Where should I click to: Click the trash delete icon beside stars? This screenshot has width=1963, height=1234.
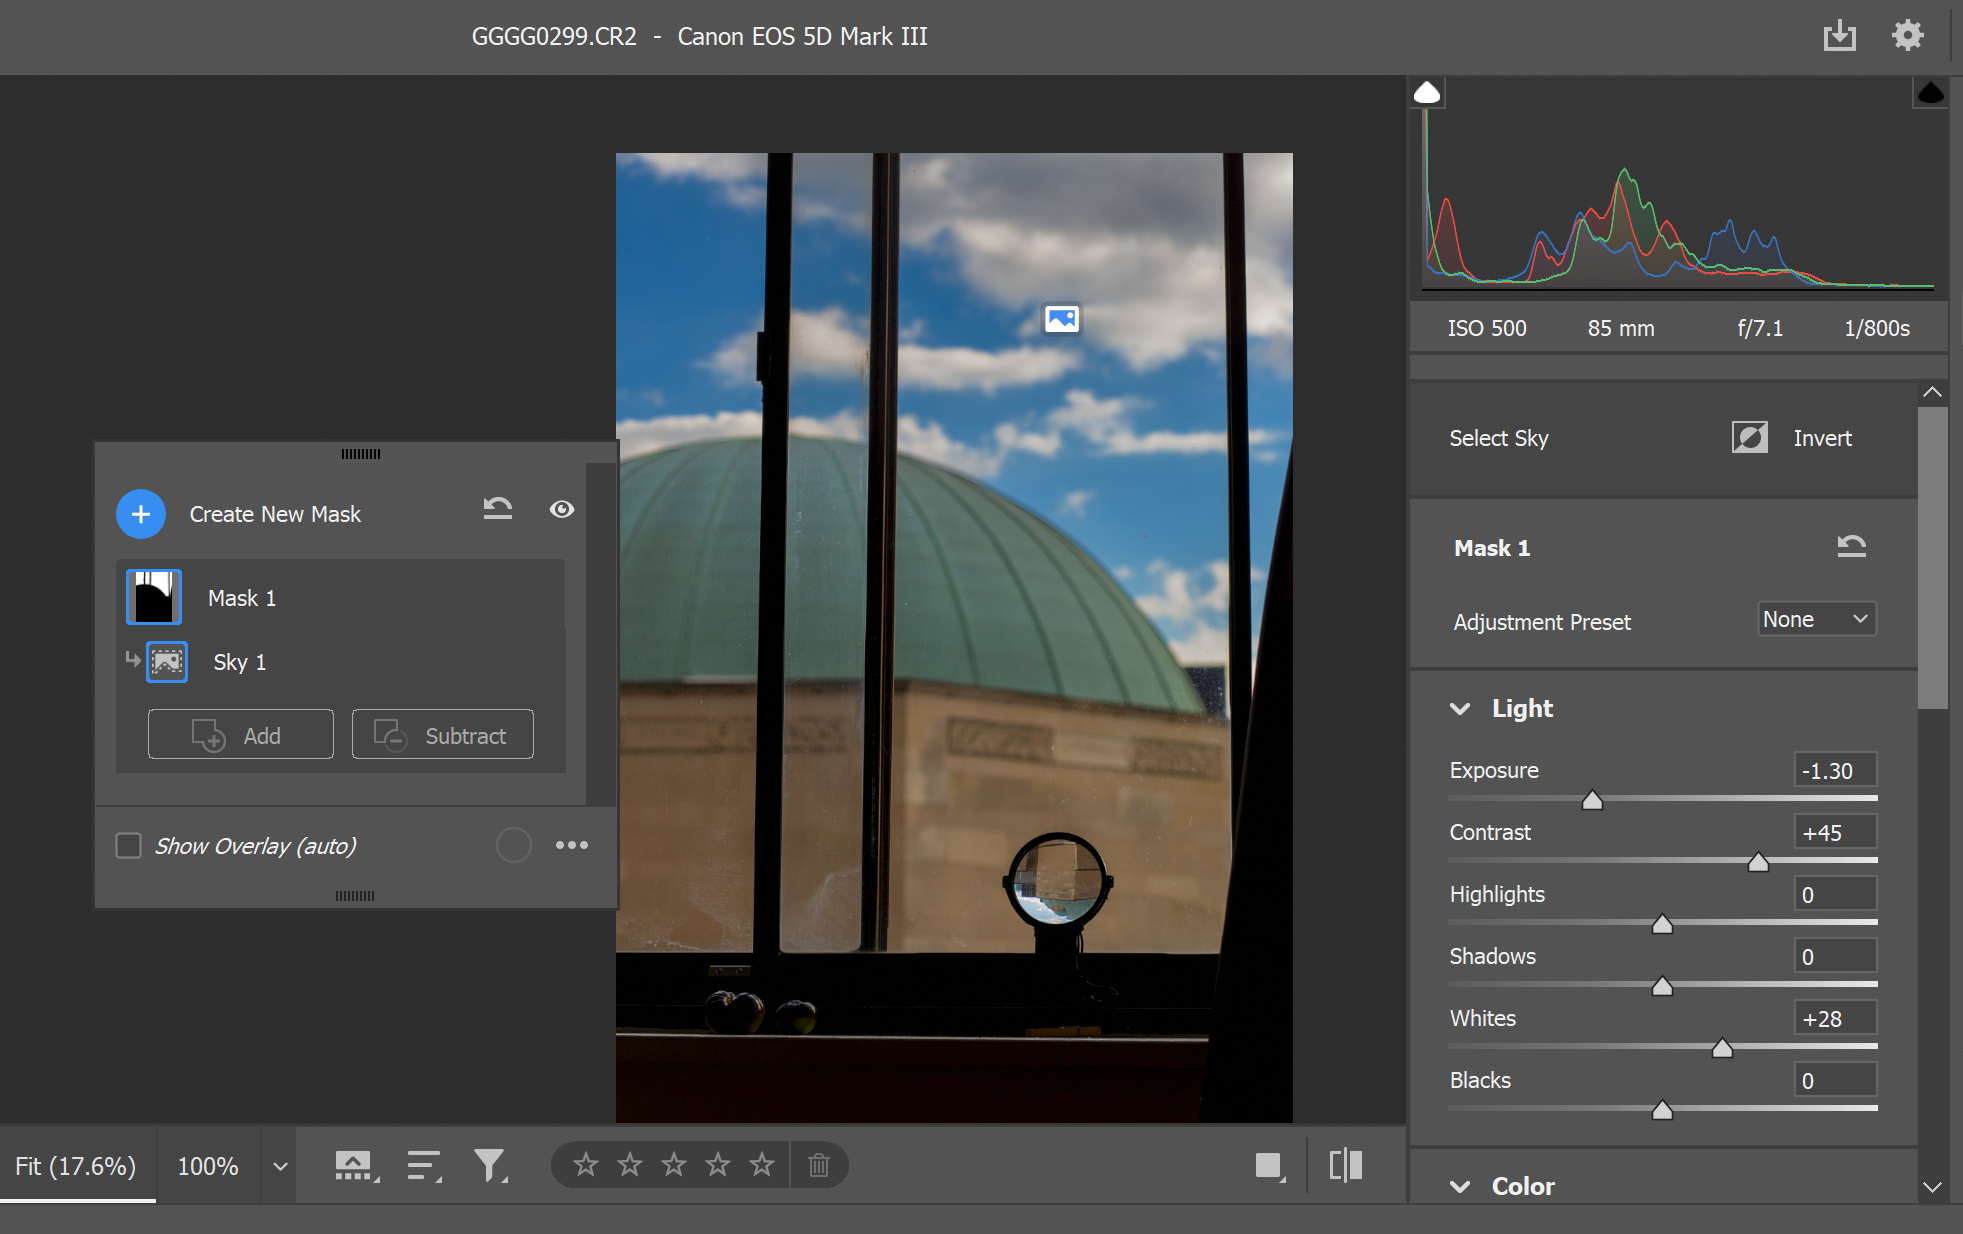tap(818, 1165)
